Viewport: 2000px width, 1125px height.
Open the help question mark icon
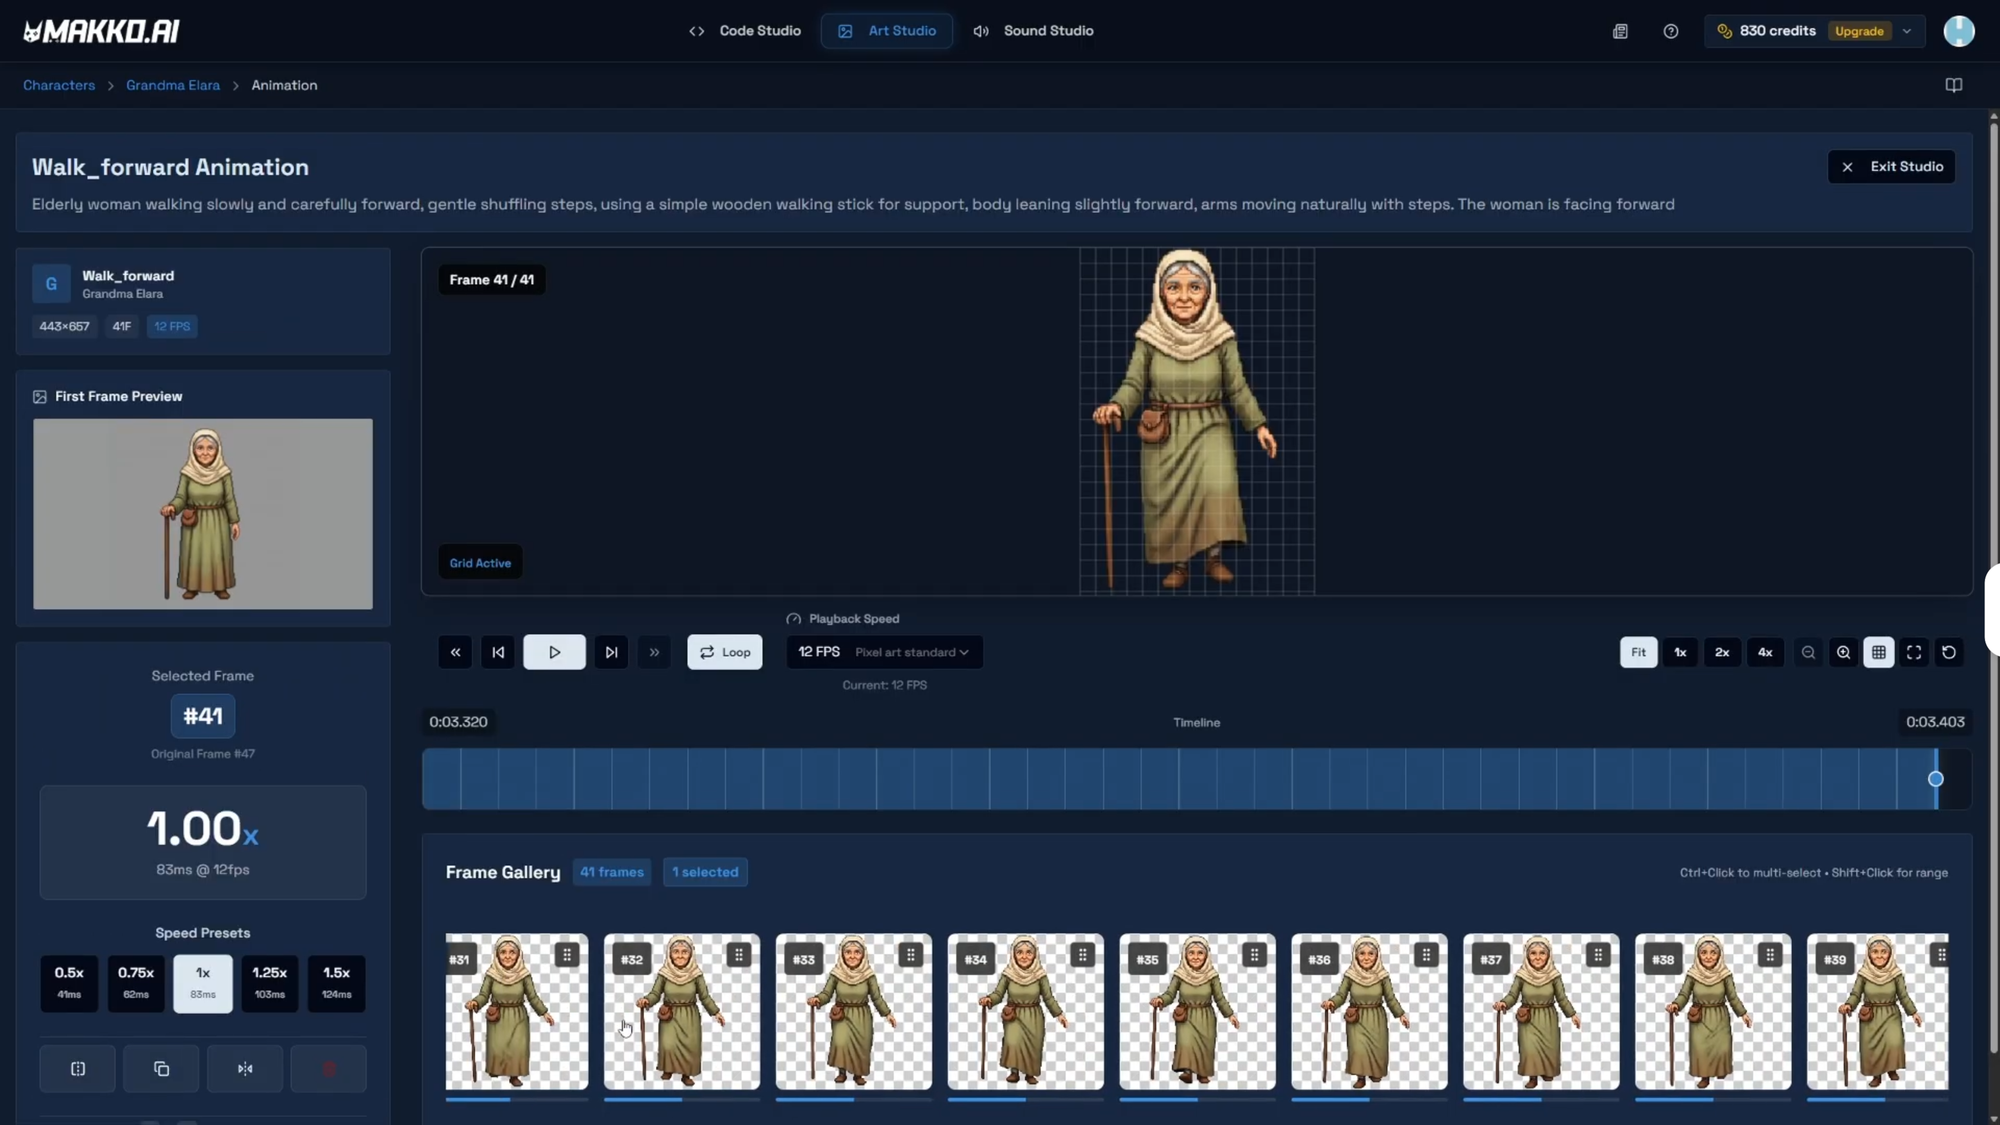click(1670, 31)
